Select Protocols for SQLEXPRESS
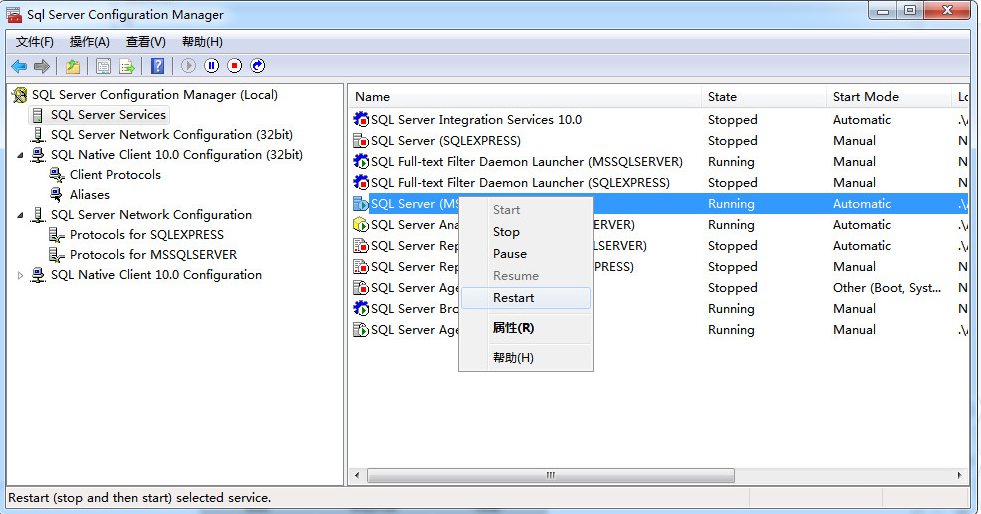 pyautogui.click(x=146, y=235)
